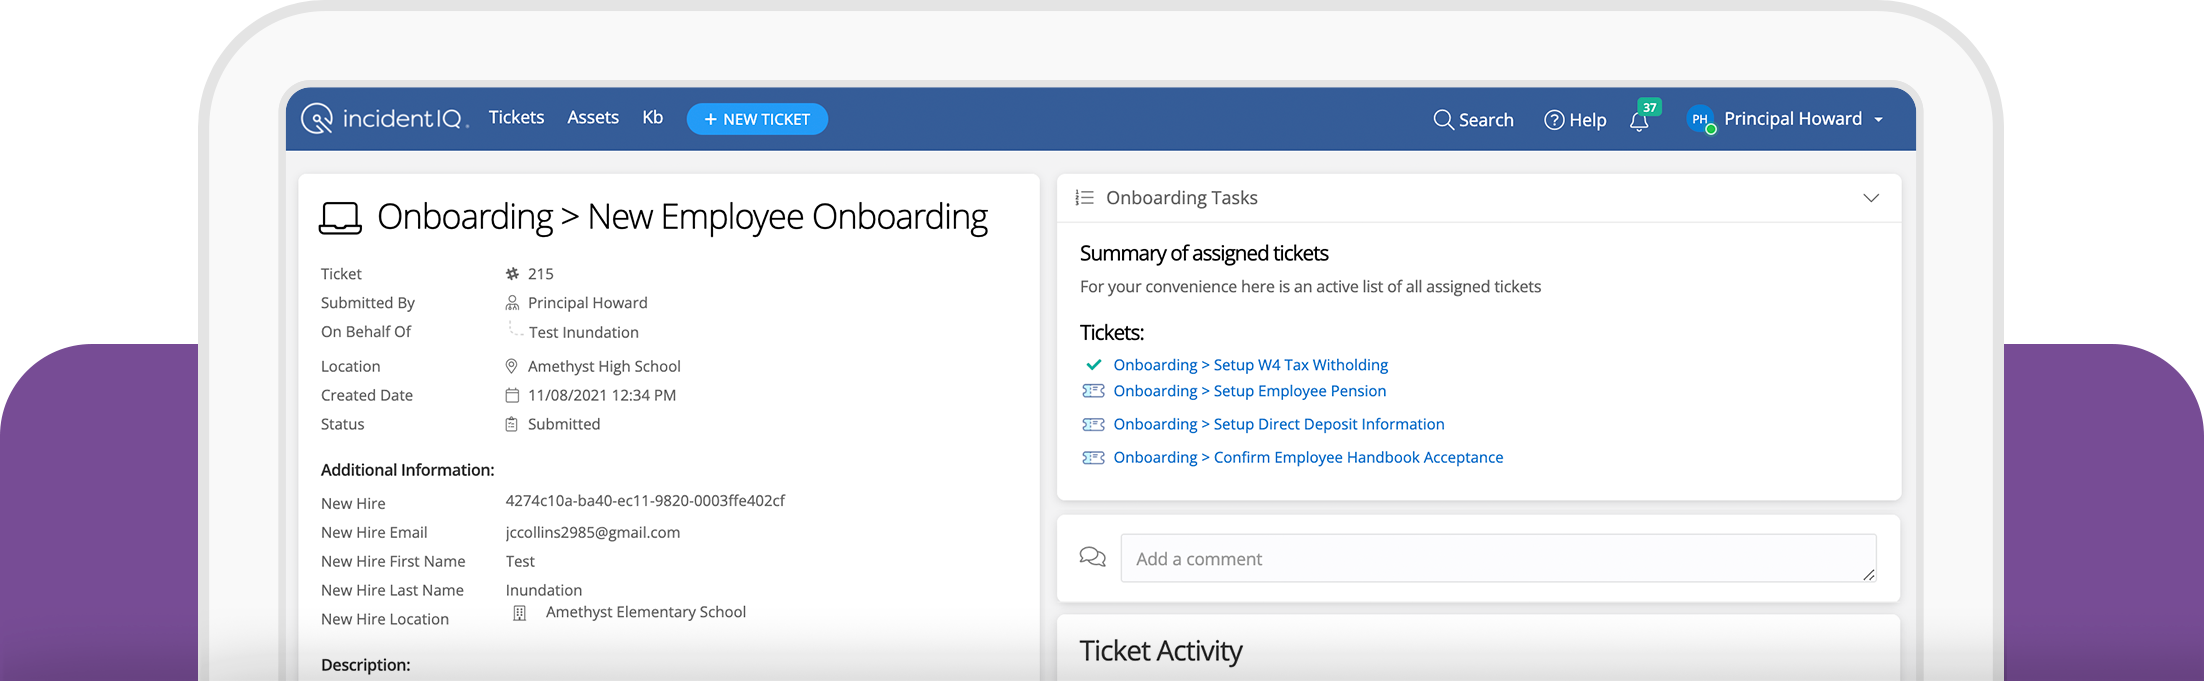The width and height of the screenshot is (2204, 681).
Task: Click the Add a comment field
Action: [1498, 558]
